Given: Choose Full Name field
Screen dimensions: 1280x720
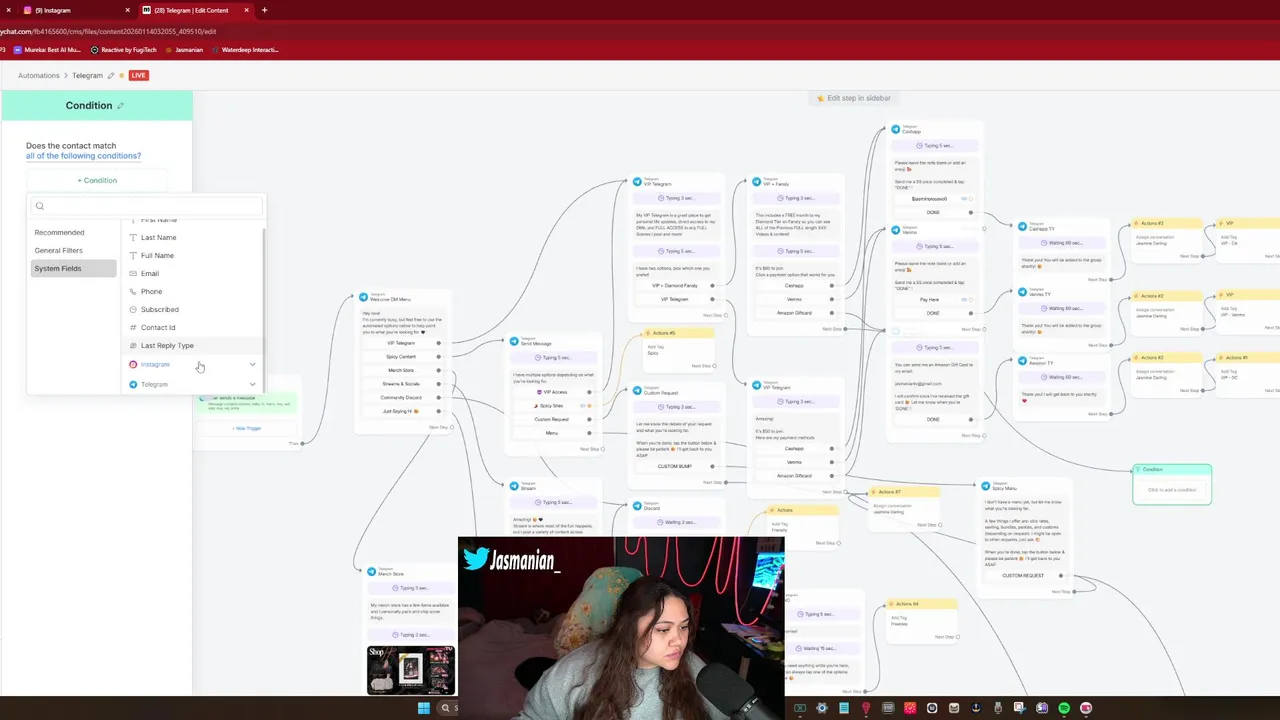Looking at the screenshot, I should click(193, 256).
